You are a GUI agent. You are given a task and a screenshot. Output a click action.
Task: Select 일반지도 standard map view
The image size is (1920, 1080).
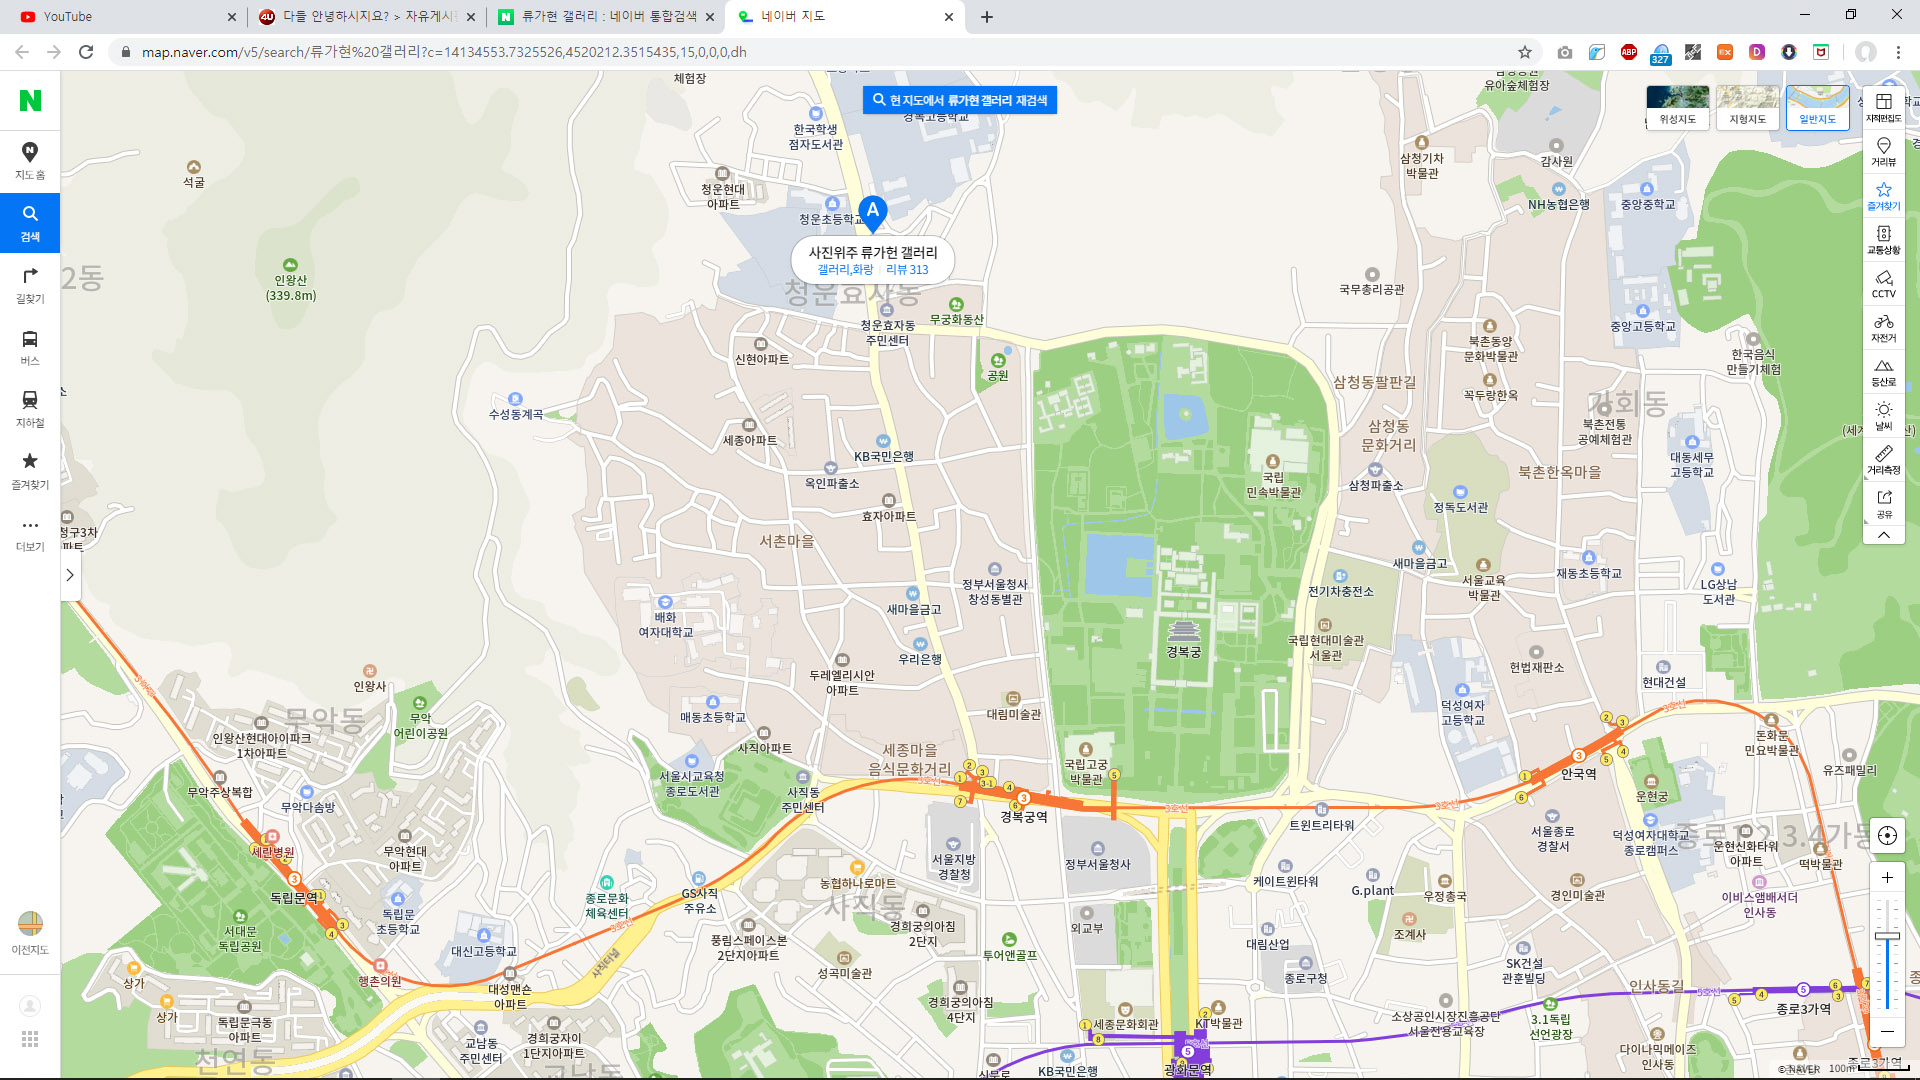pos(1817,106)
